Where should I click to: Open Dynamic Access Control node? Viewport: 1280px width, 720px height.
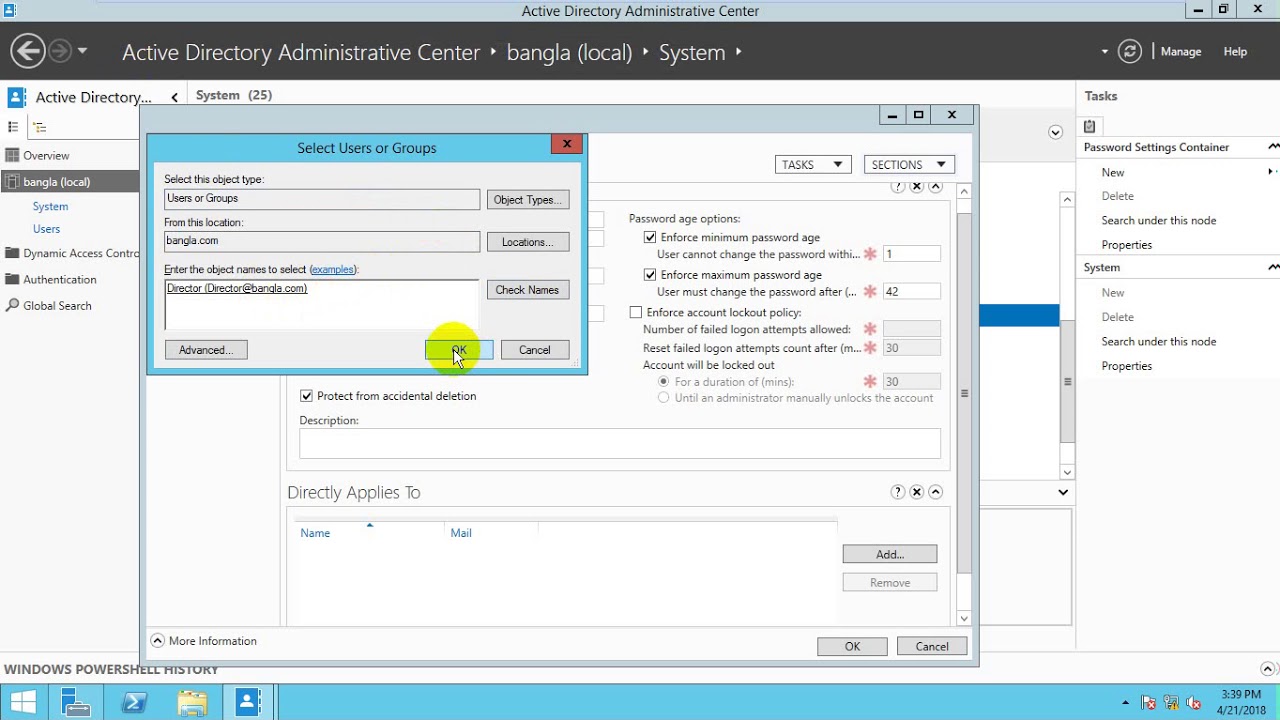point(72,254)
